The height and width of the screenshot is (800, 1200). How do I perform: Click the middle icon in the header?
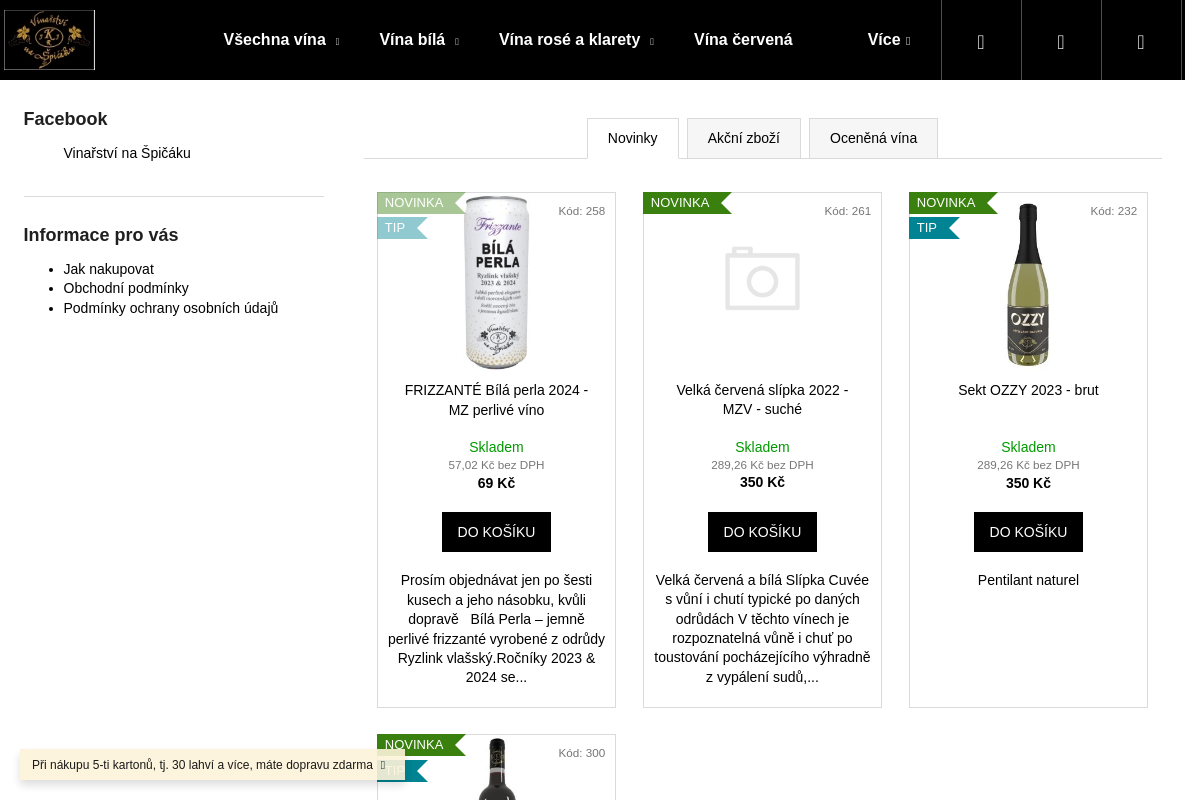(1061, 41)
